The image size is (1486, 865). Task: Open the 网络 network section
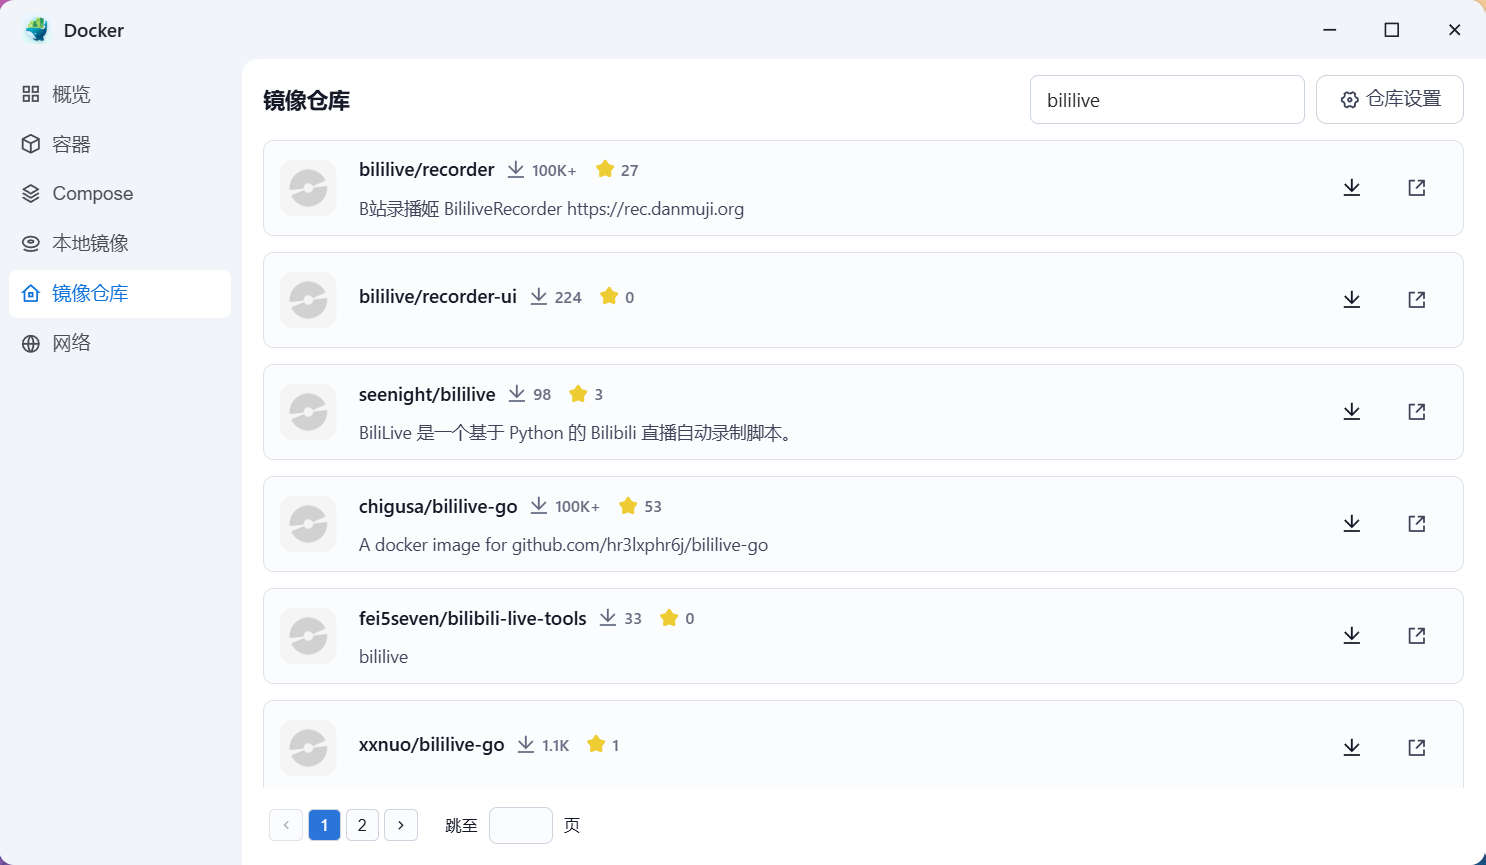120,344
